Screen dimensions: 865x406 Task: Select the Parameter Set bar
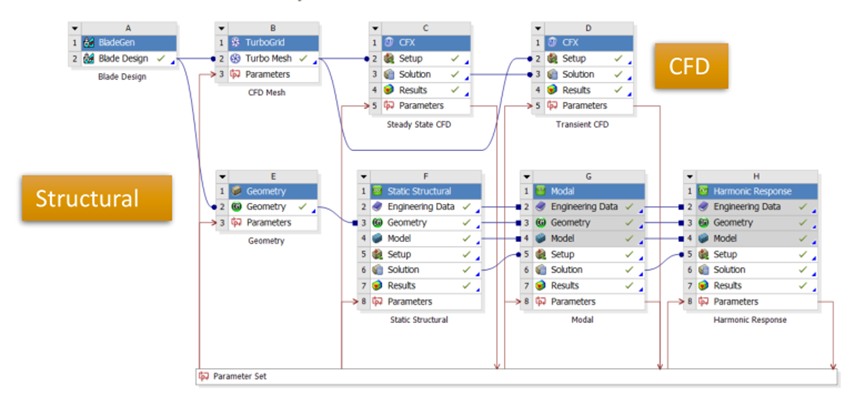click(x=517, y=377)
